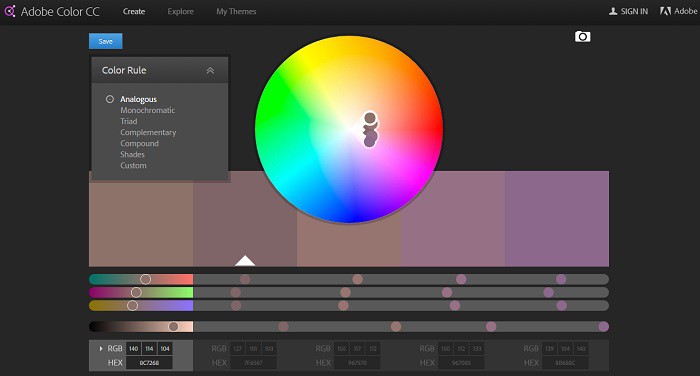Screen dimensions: 700x376
Task: Click the fifth swatch's red value 139
Action: (550, 349)
